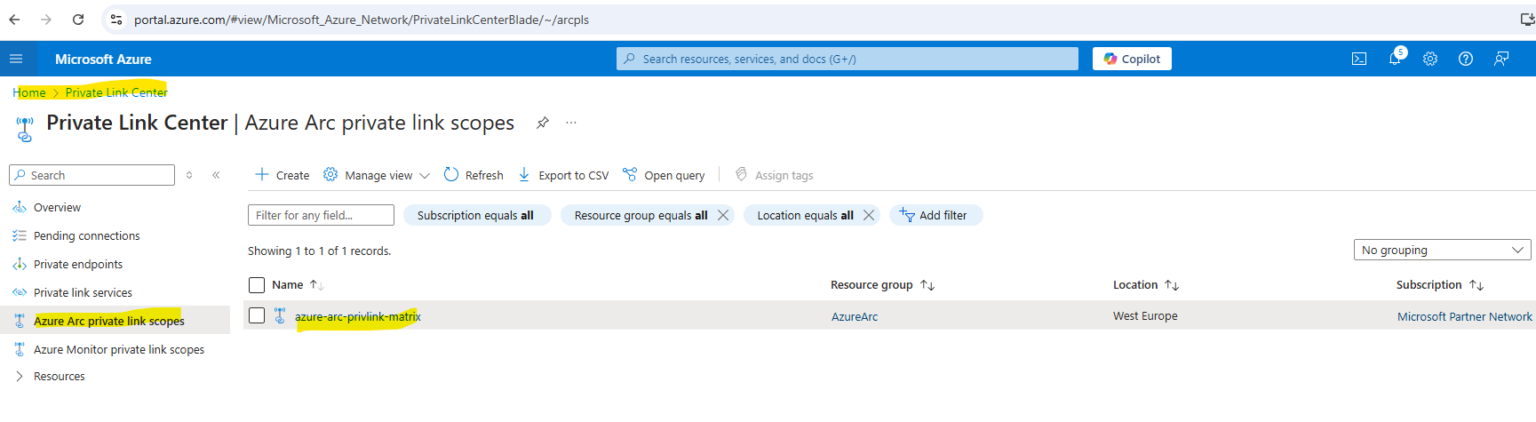Open portal settings gear
The image size is (1536, 422).
1430,59
